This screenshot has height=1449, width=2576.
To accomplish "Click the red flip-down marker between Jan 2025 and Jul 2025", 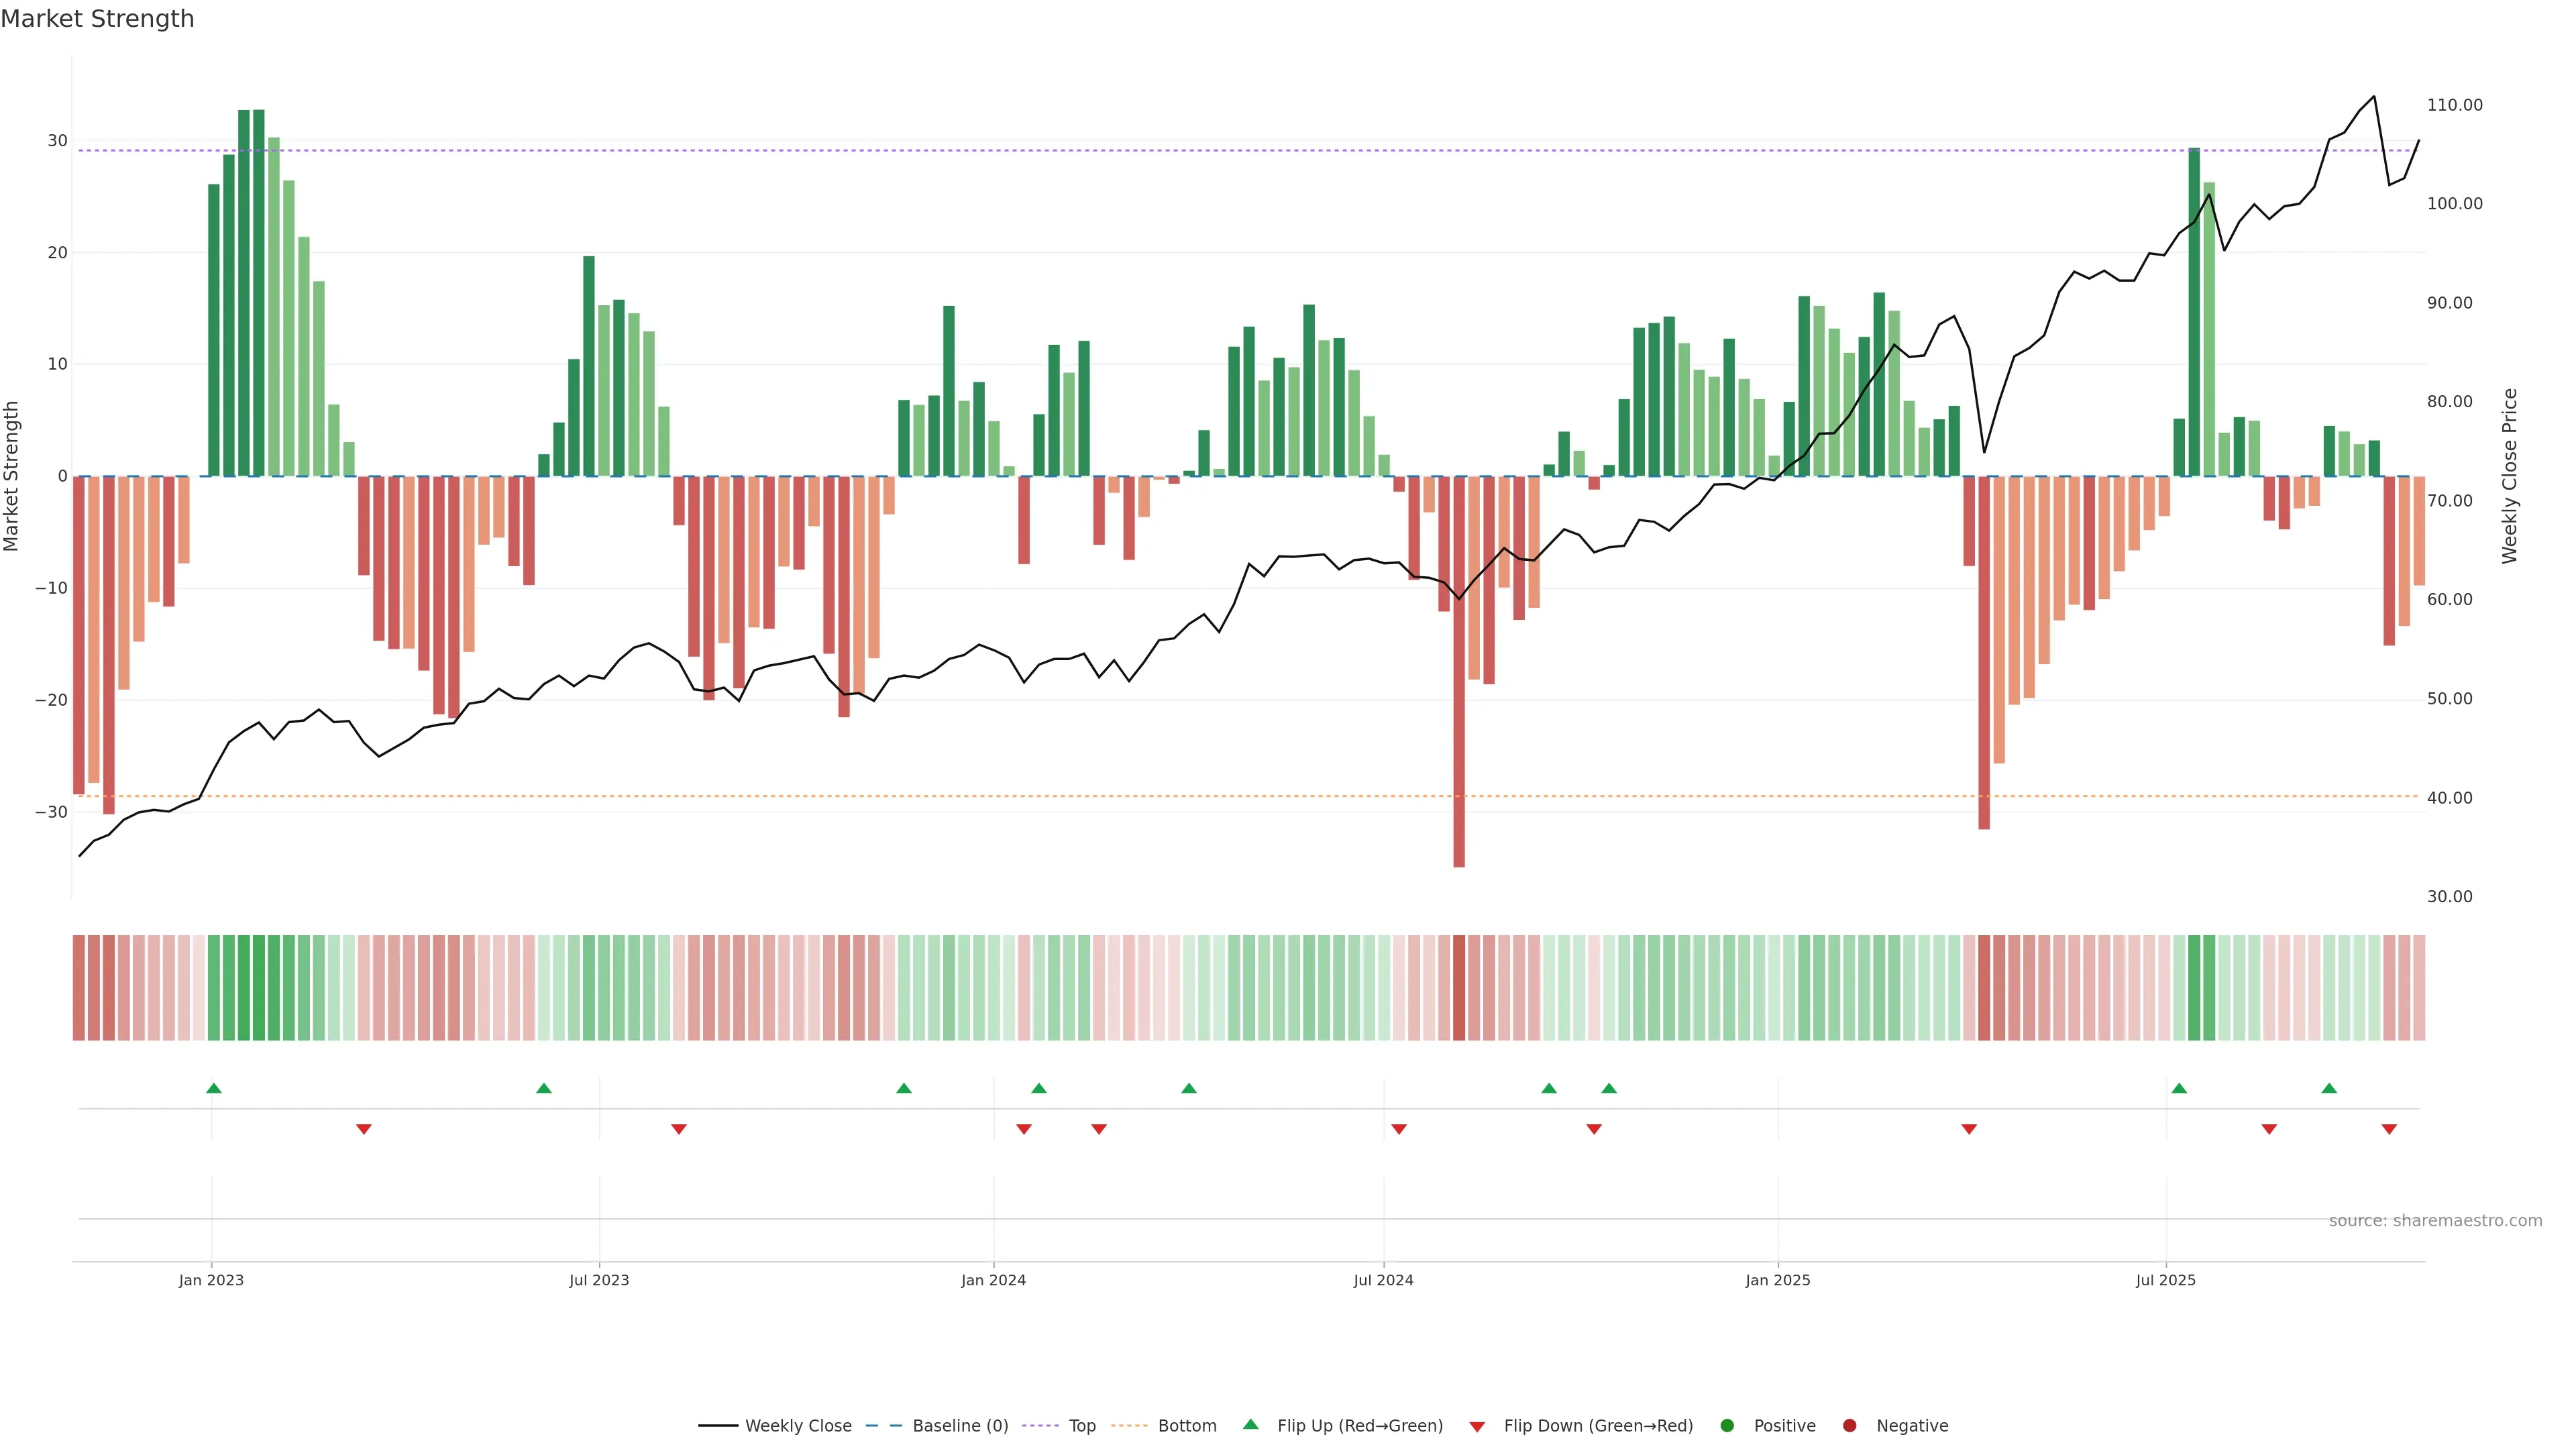I will click(1969, 1129).
